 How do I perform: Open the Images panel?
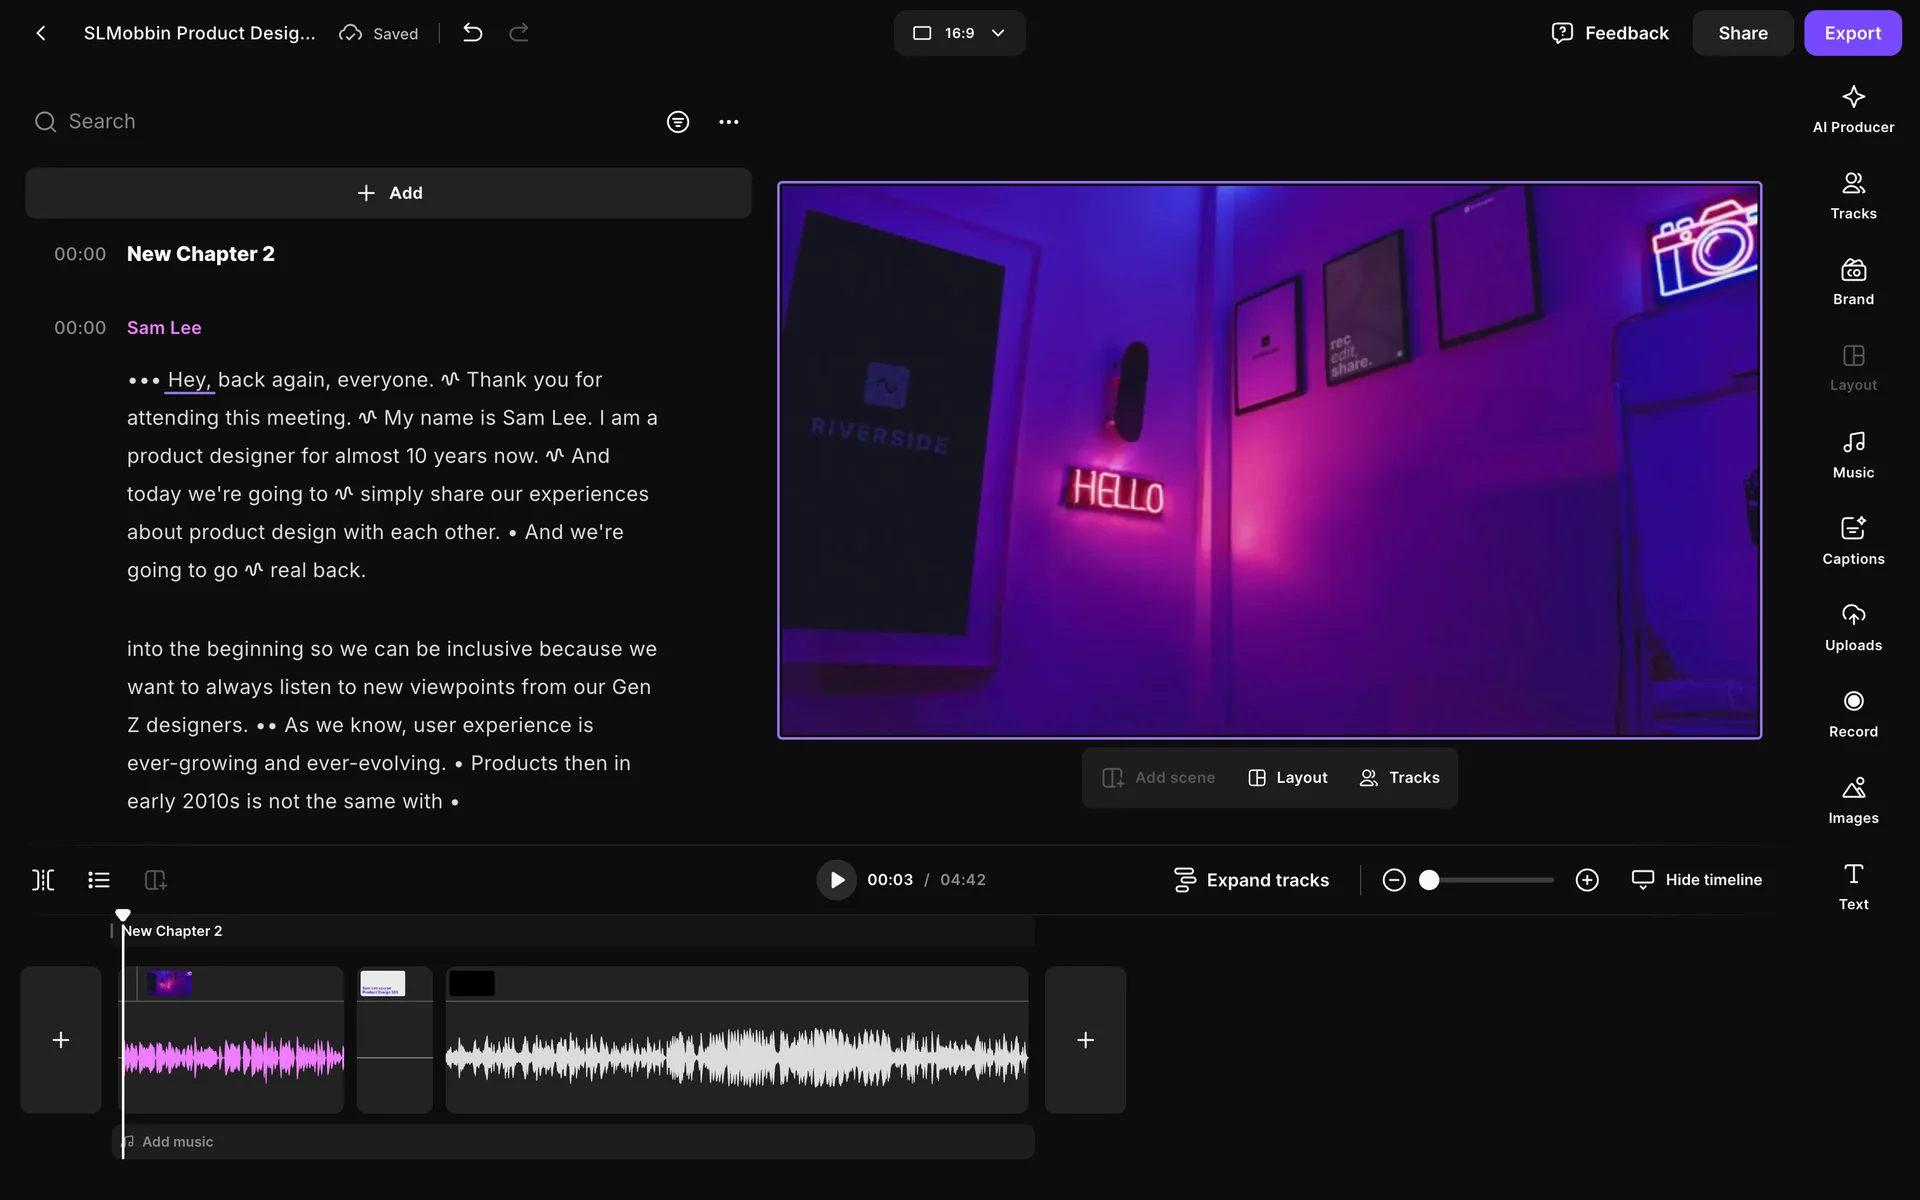[1853, 800]
